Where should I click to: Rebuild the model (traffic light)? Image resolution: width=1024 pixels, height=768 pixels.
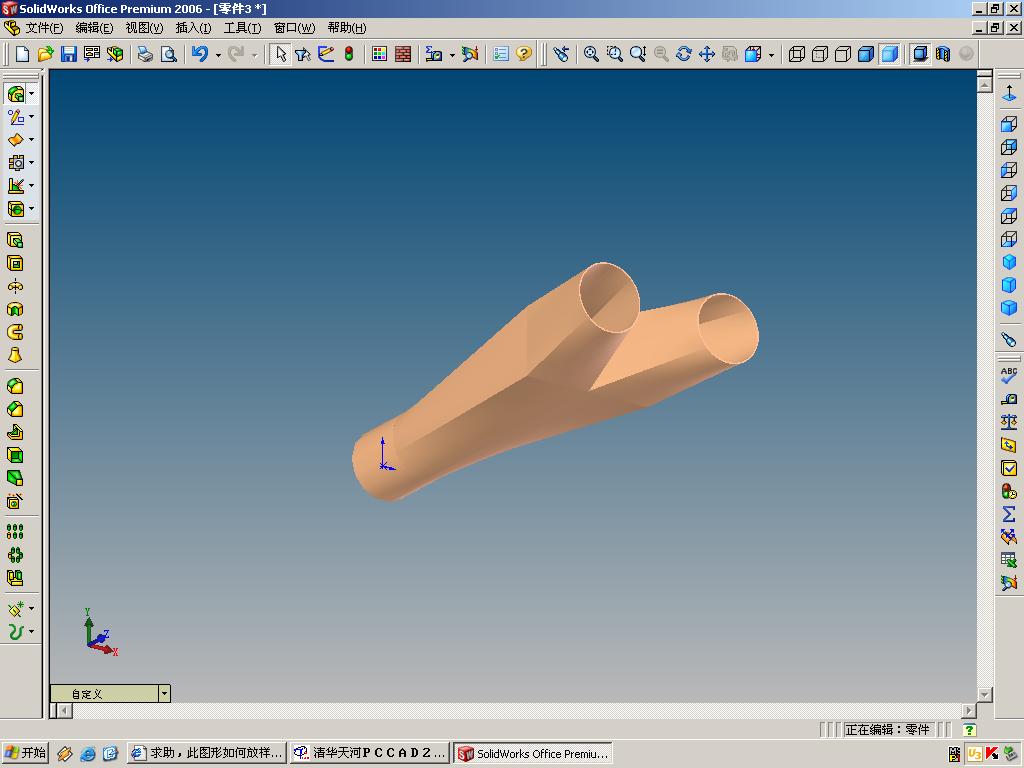tap(349, 54)
